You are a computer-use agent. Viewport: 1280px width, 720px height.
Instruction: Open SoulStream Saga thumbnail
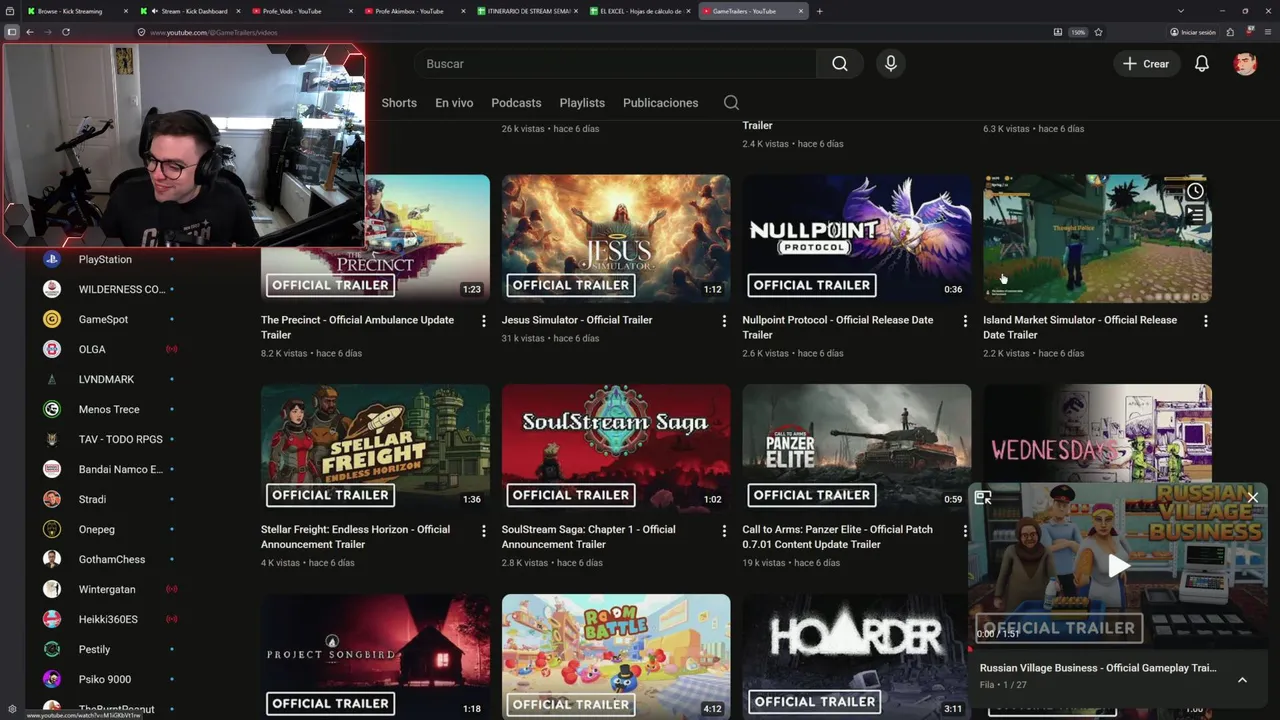(x=616, y=449)
